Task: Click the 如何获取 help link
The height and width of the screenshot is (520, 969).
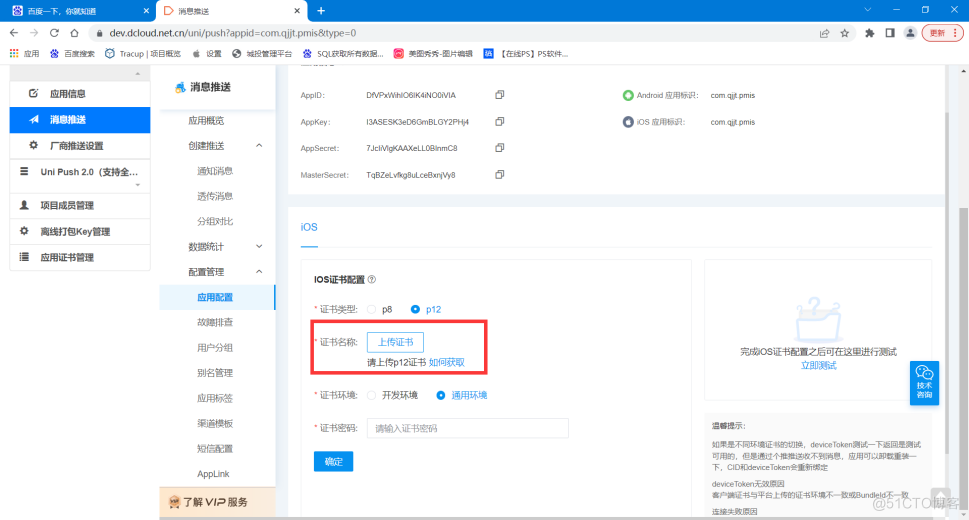Action: tap(447, 362)
